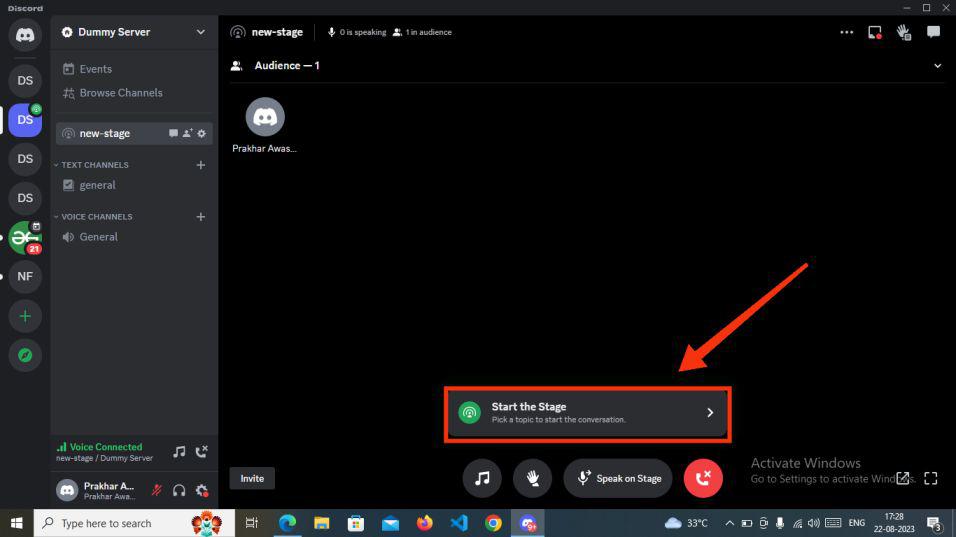Raise hand round button at bottom
Image resolution: width=956 pixels, height=537 pixels.
[x=532, y=478]
